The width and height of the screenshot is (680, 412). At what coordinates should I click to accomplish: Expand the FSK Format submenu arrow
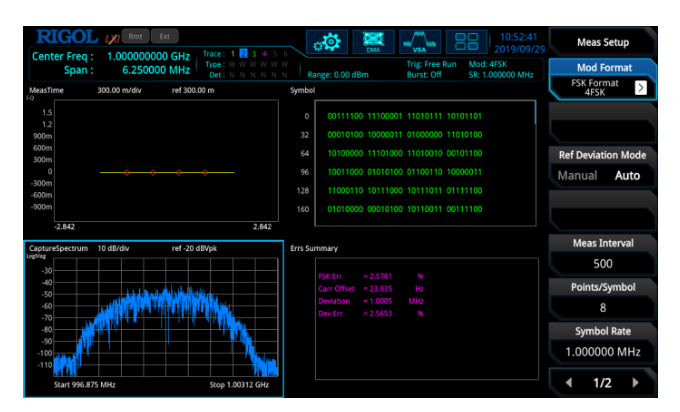[641, 88]
